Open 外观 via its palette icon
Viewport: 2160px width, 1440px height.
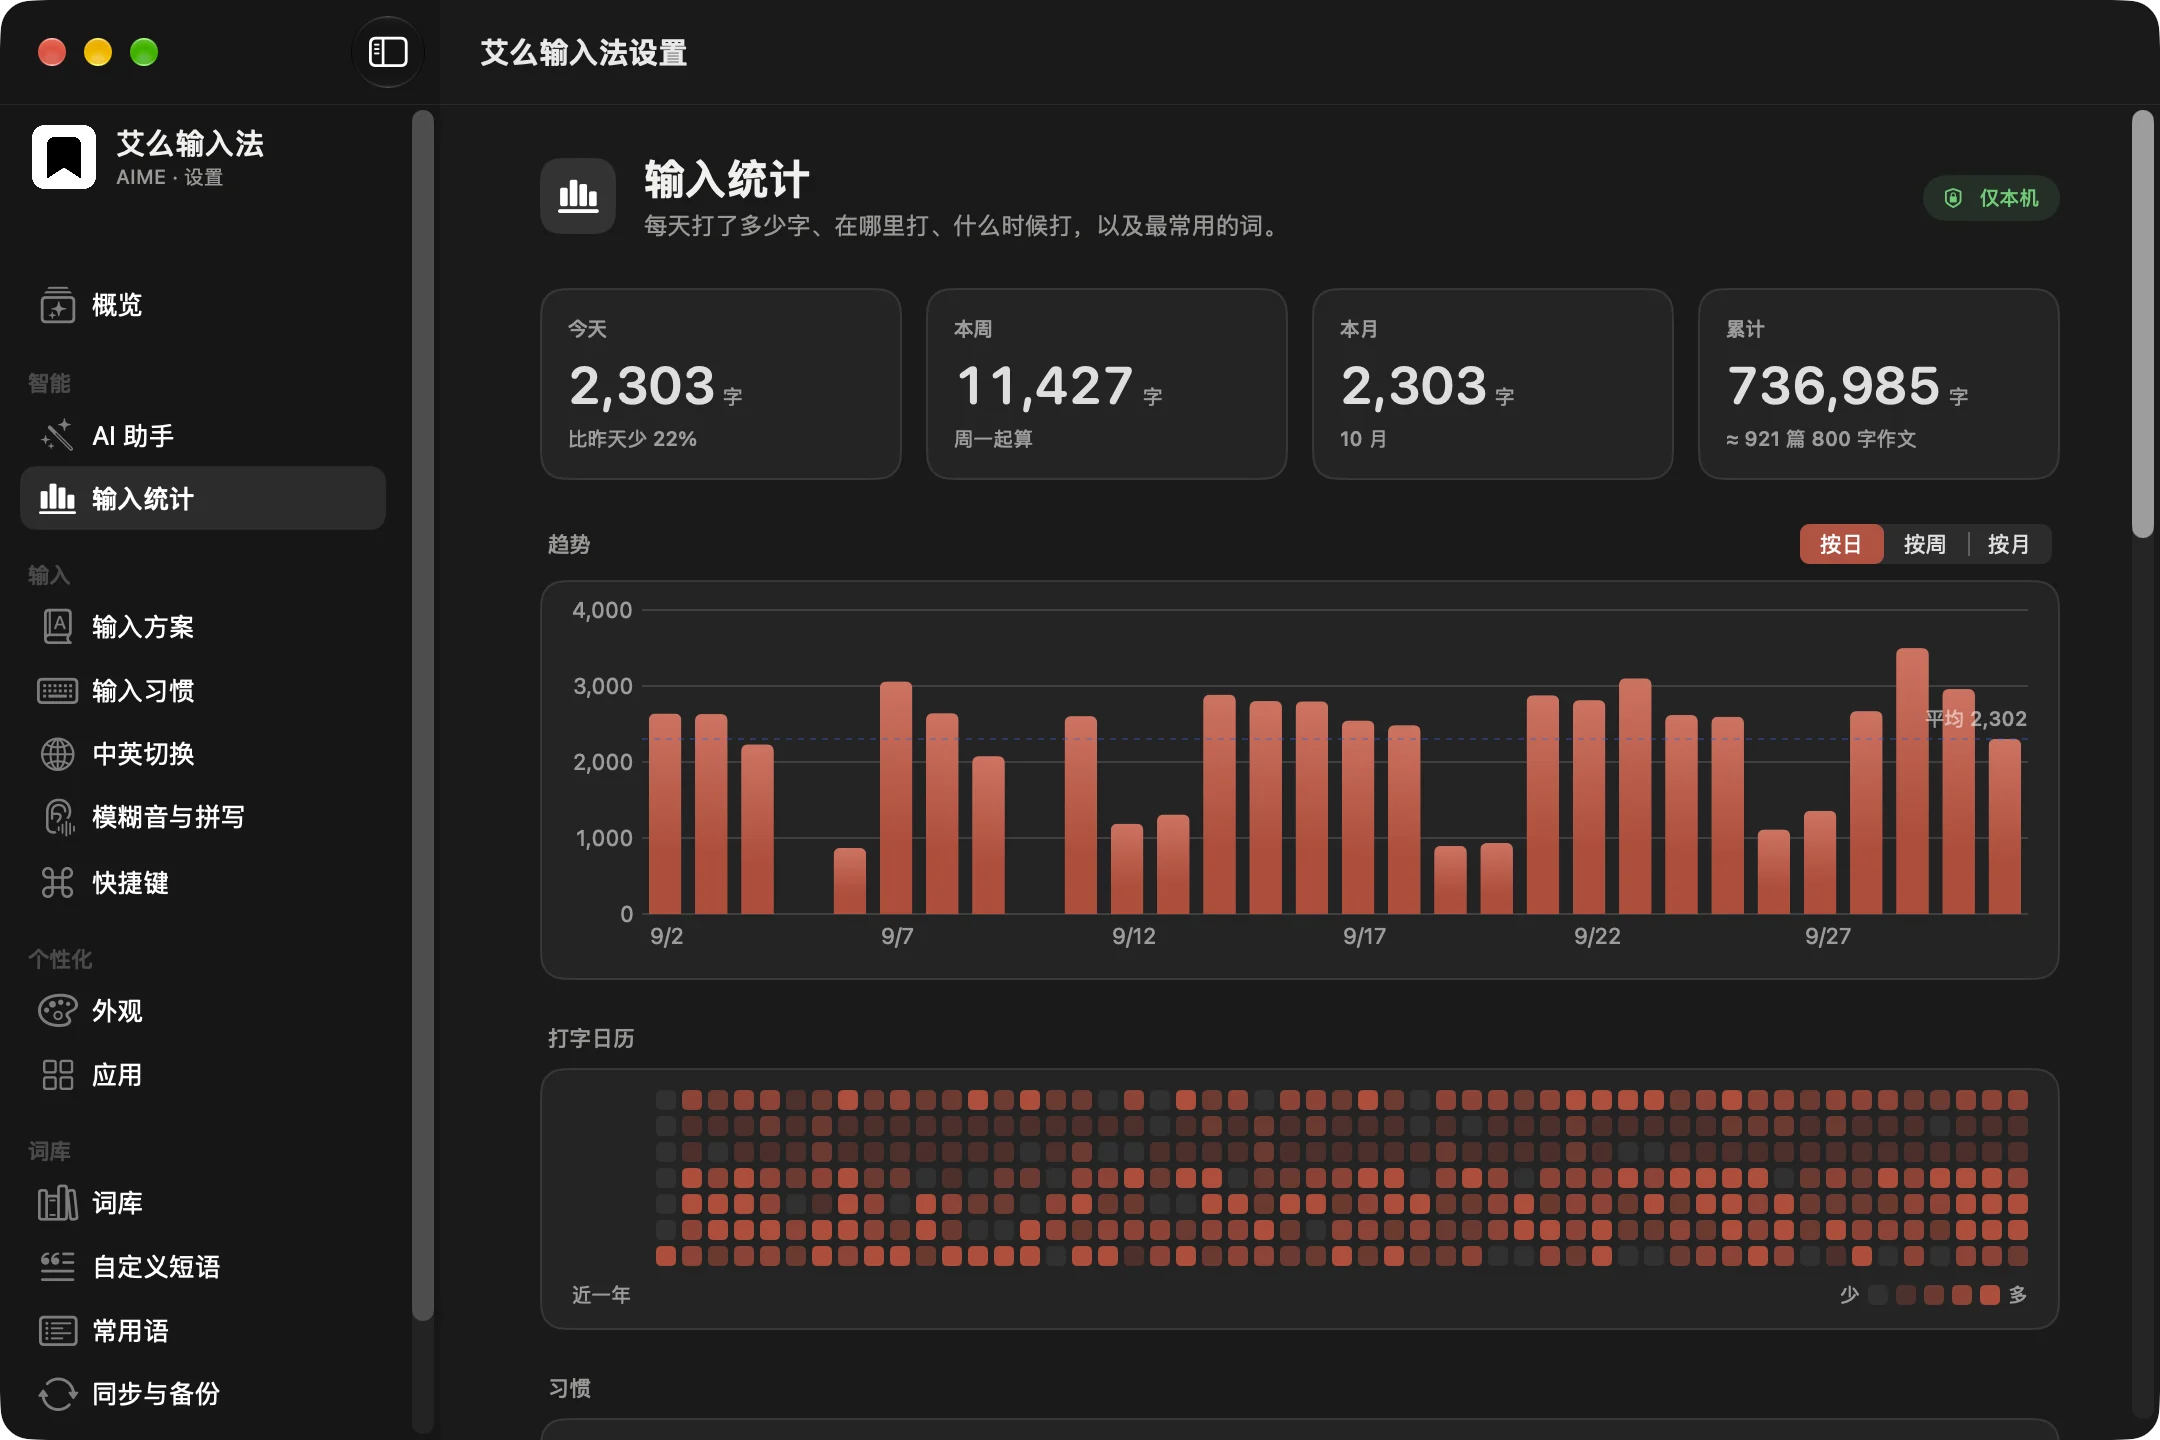[57, 1011]
